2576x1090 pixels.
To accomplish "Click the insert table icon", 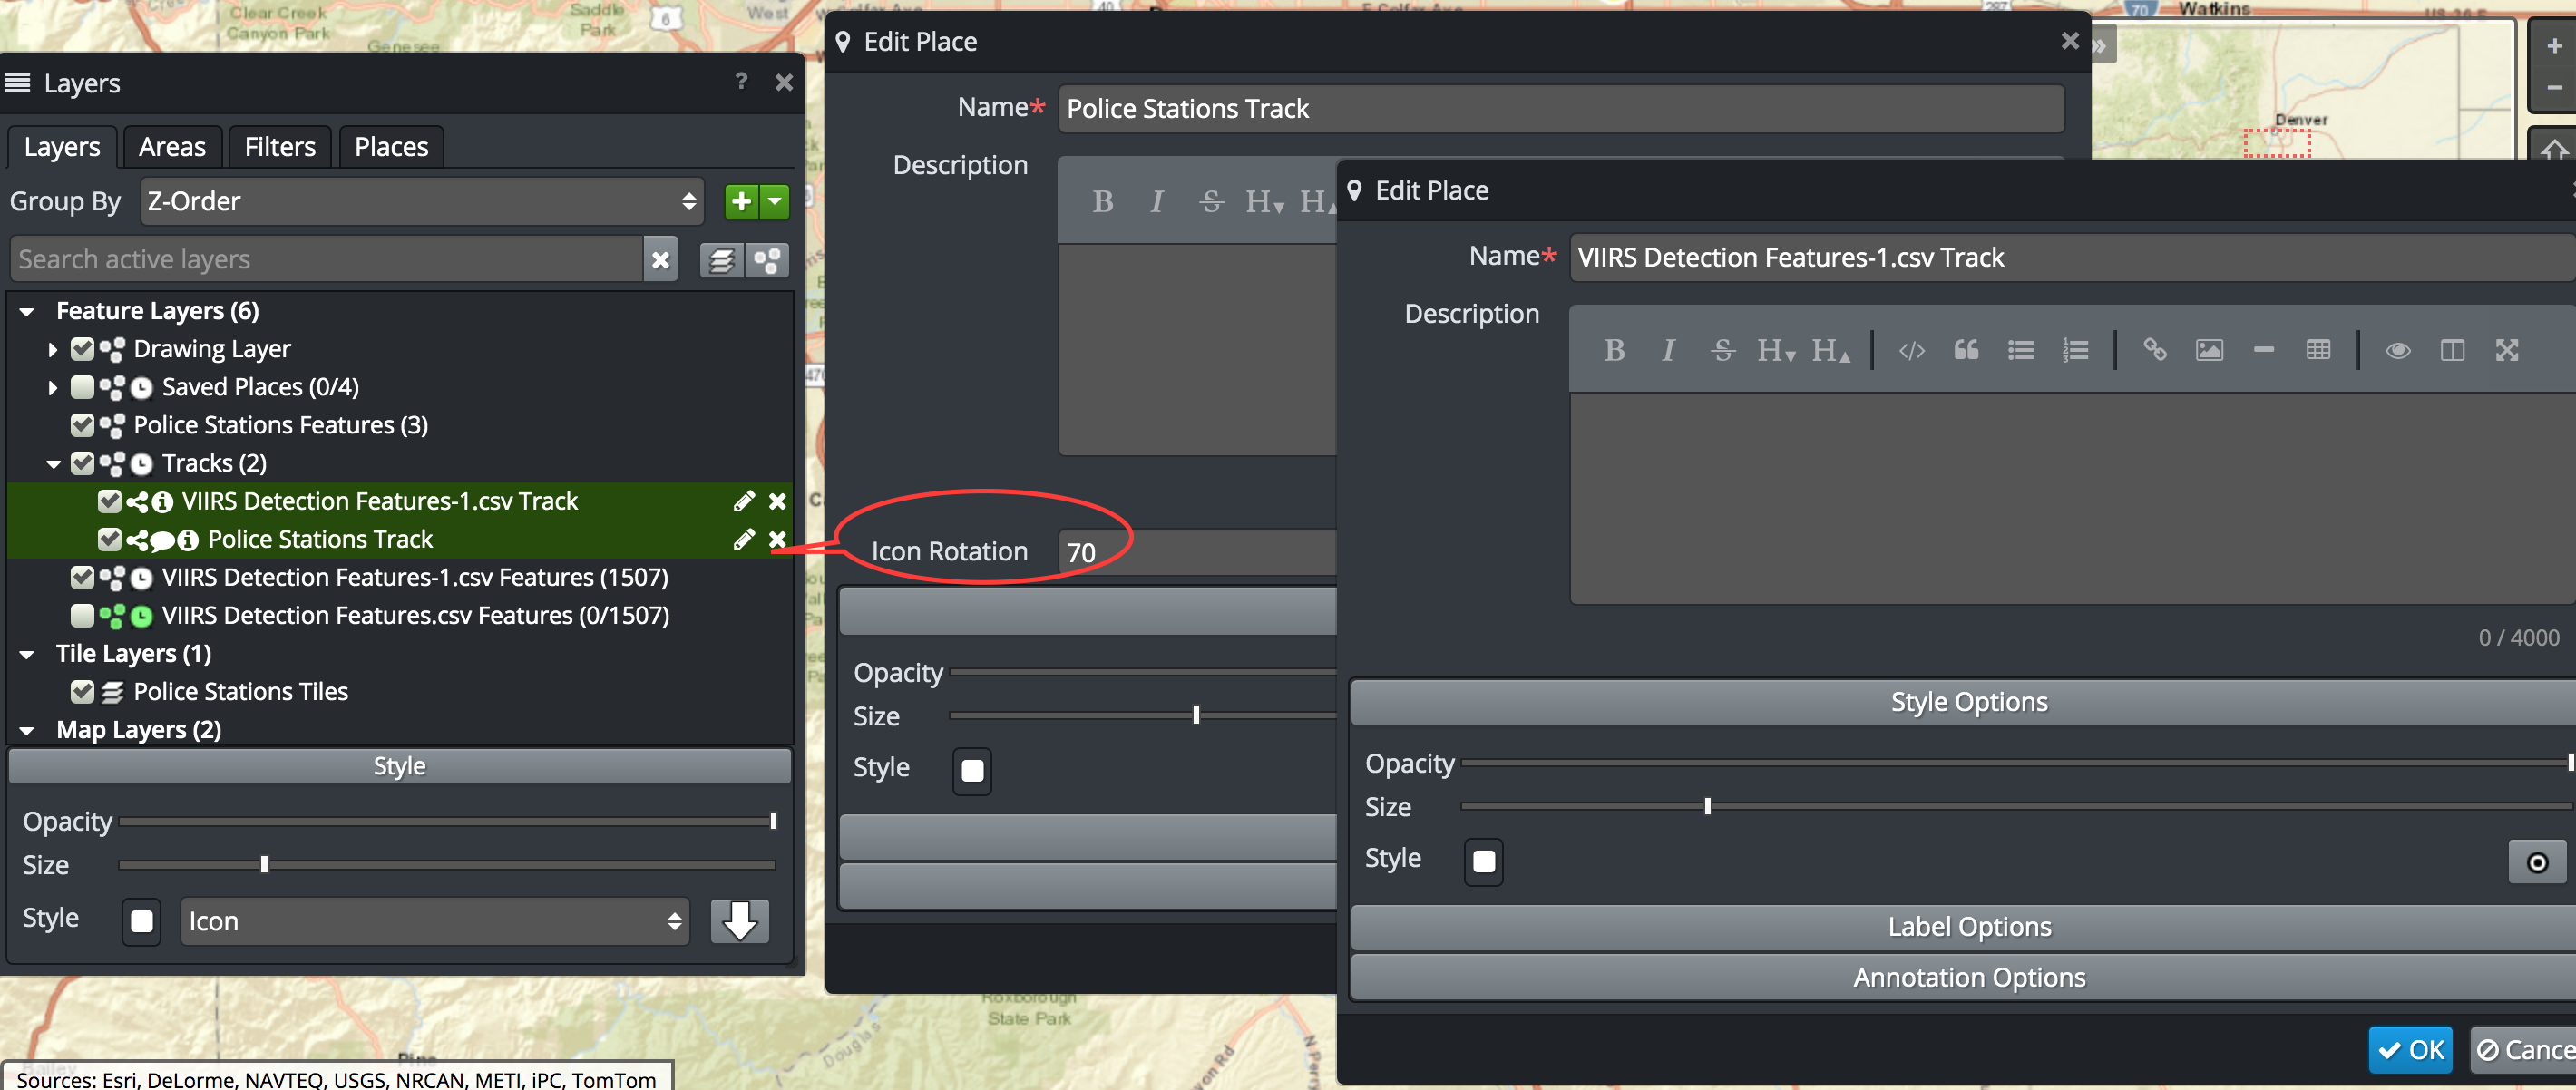I will (2317, 350).
